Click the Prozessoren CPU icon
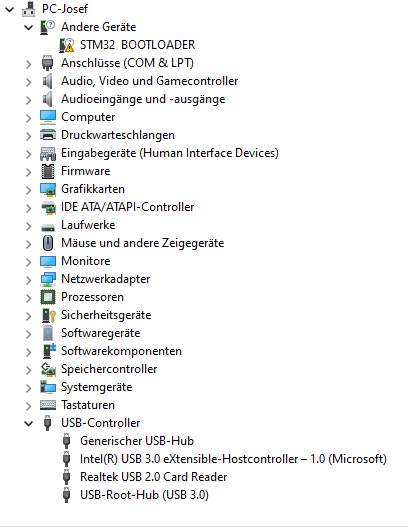Screen dimensions: 408x527 click(48, 297)
